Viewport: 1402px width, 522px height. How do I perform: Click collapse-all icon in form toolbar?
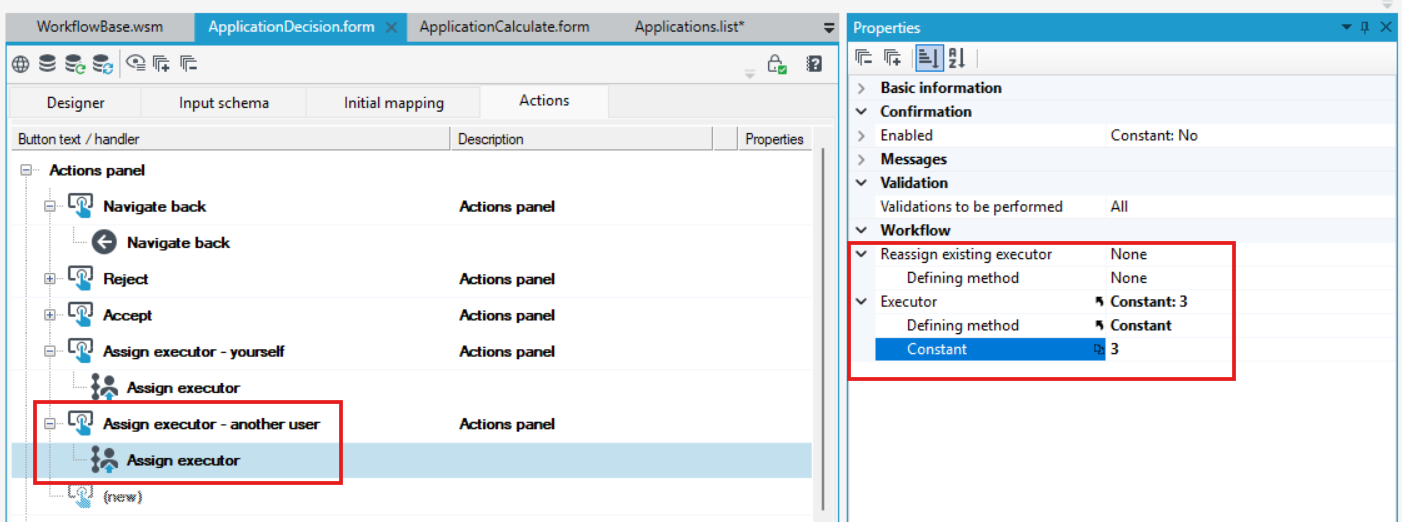(x=189, y=64)
